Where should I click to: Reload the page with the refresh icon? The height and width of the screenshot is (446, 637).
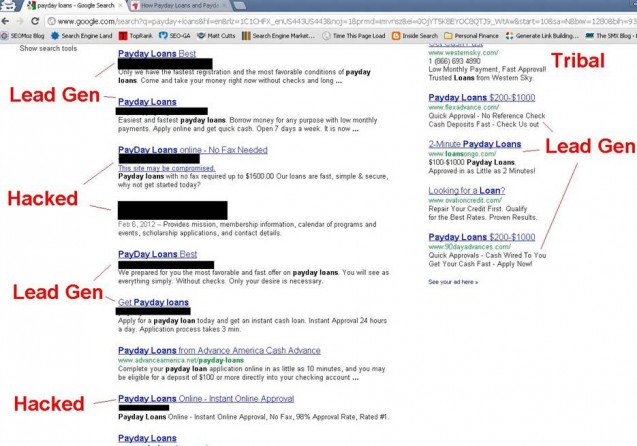[35, 21]
